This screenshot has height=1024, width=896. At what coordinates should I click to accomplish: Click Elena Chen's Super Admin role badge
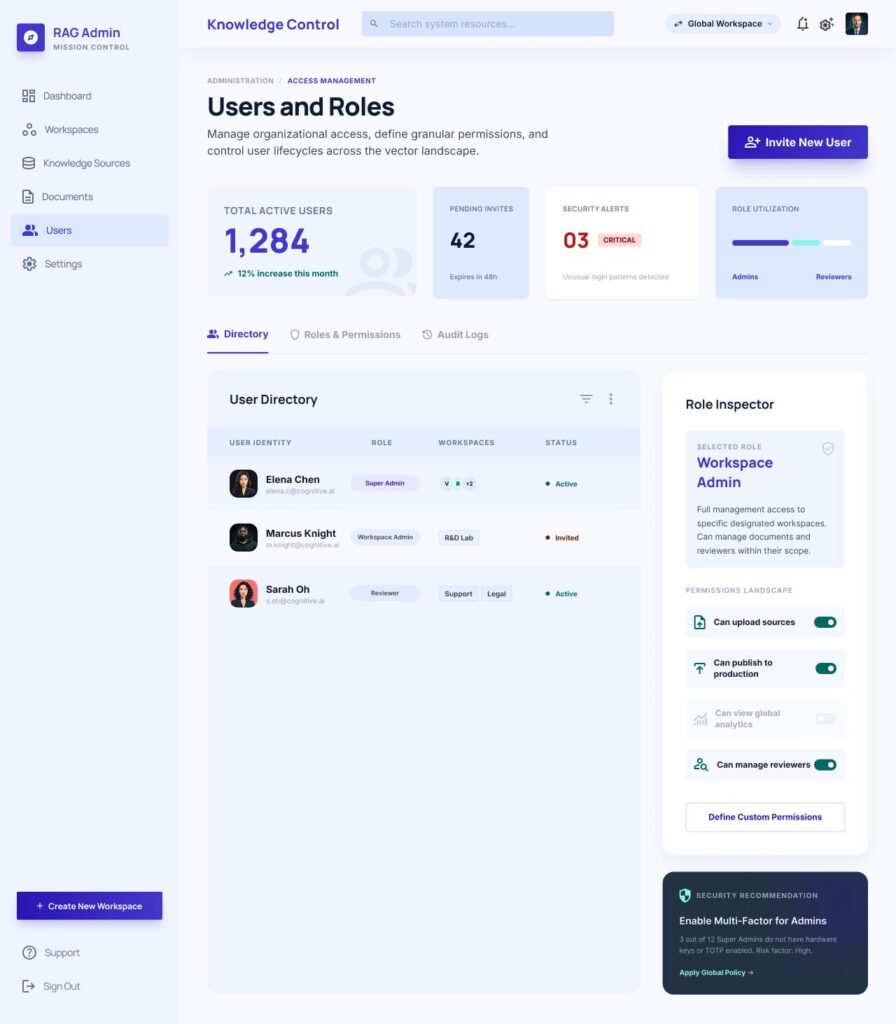click(385, 483)
